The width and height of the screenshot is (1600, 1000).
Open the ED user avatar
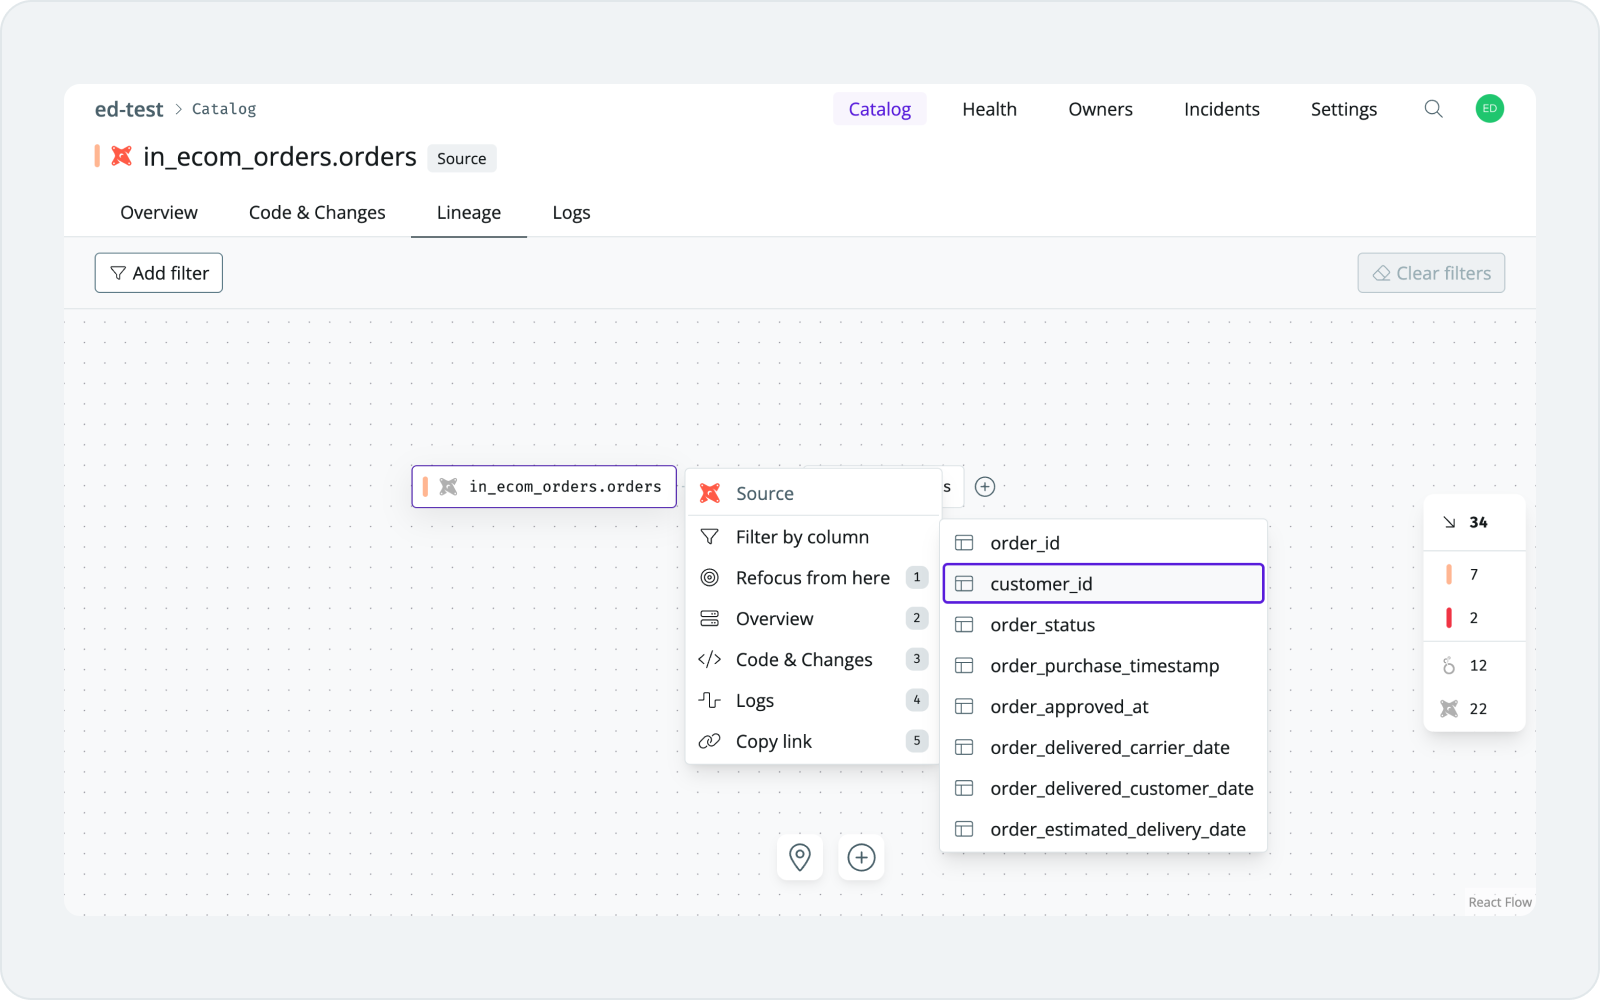click(x=1489, y=109)
